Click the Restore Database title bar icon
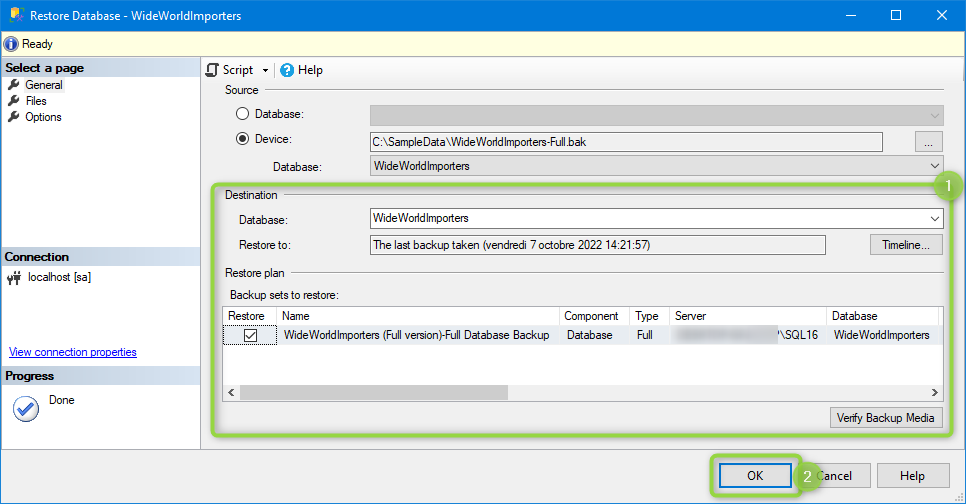The height and width of the screenshot is (504, 966). (x=17, y=15)
